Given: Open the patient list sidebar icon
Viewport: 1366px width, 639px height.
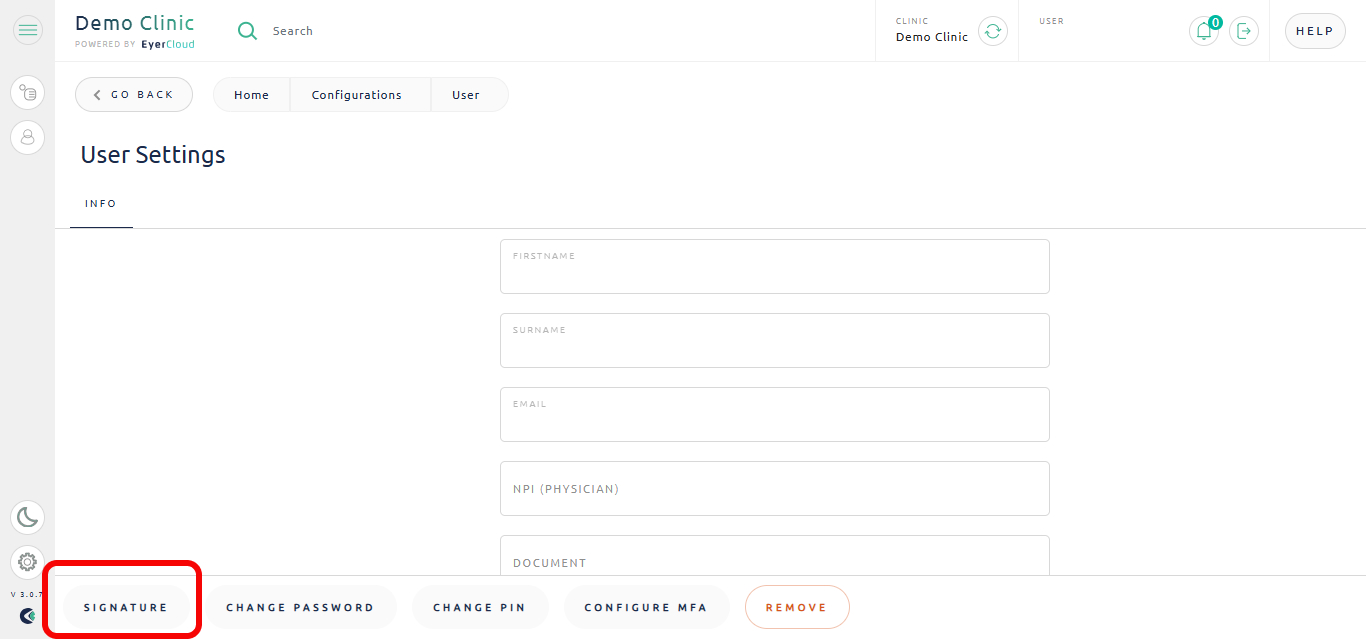Looking at the screenshot, I should (28, 93).
